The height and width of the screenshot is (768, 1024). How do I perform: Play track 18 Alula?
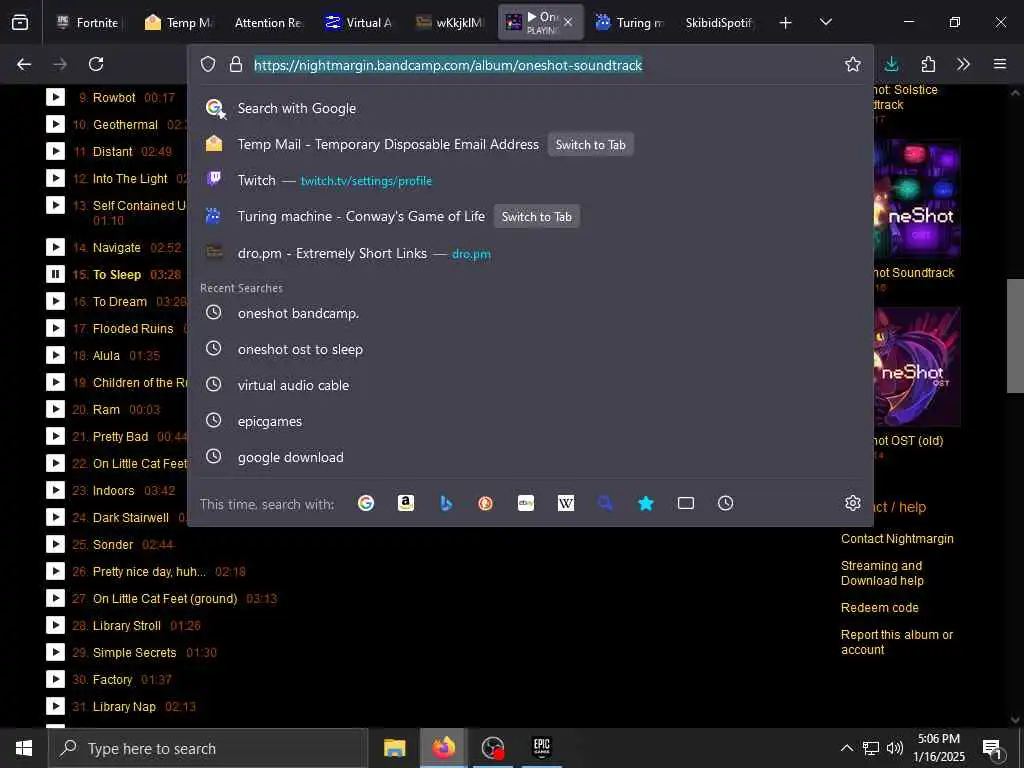pos(56,355)
